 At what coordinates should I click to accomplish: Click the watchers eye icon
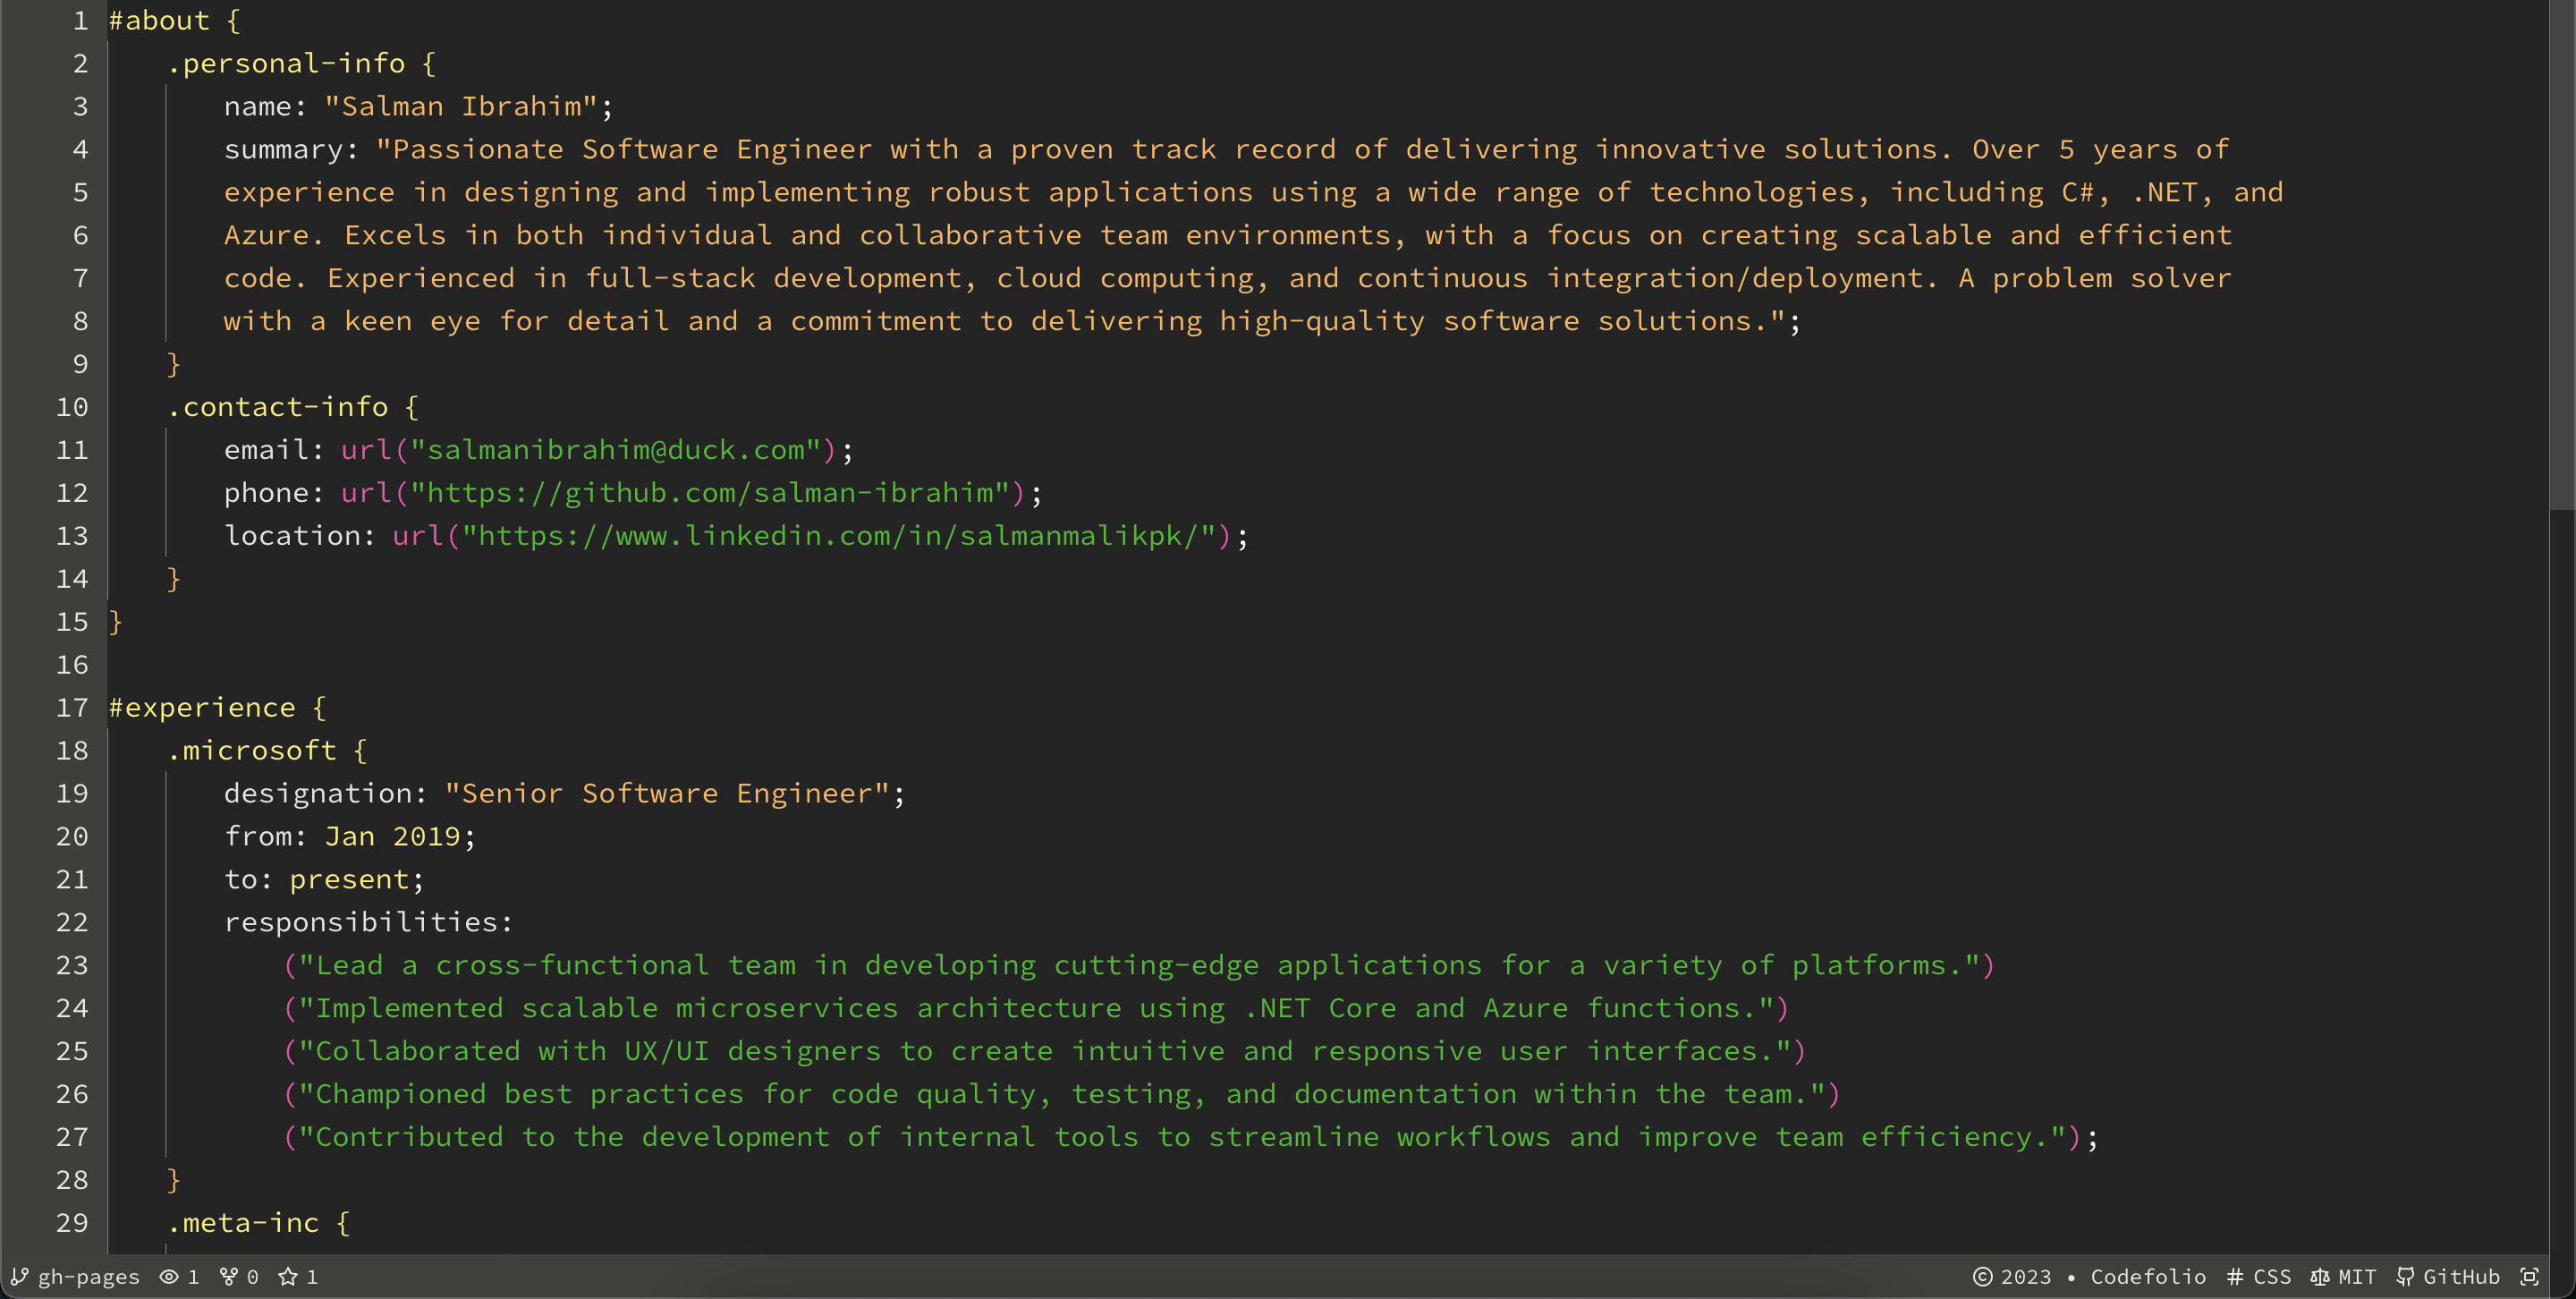(169, 1276)
